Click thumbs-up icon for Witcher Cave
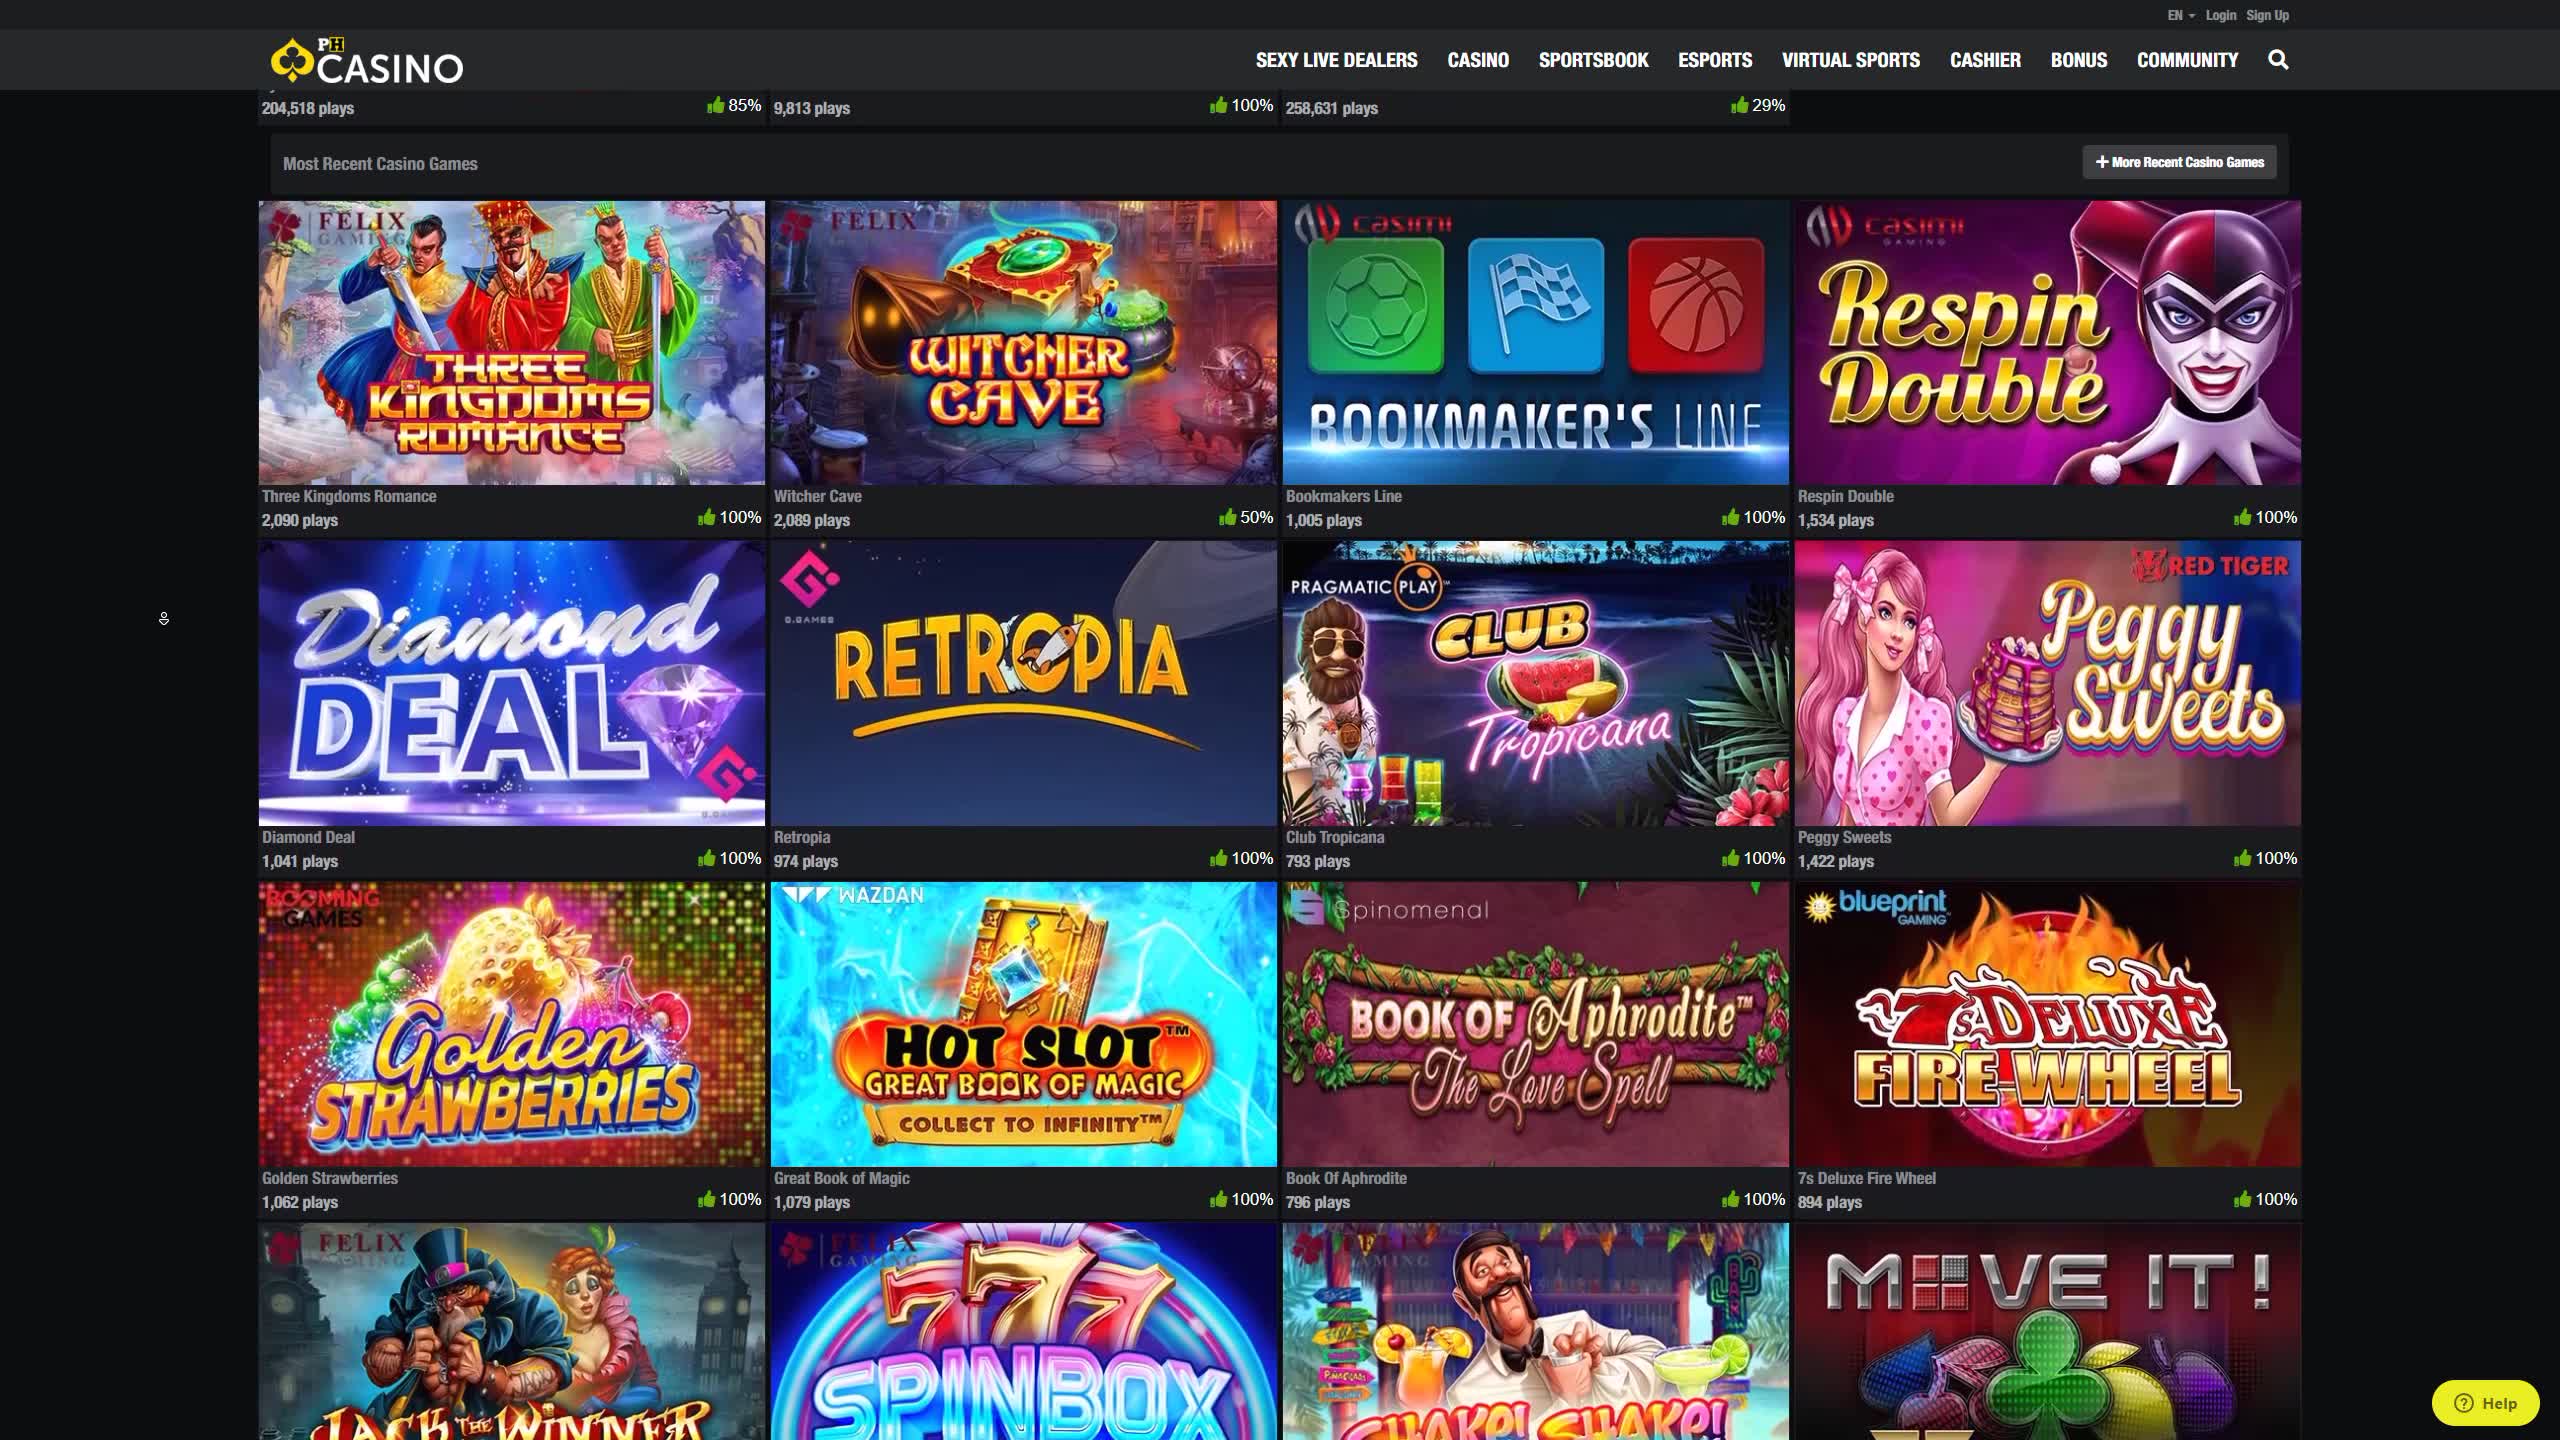Image resolution: width=2560 pixels, height=1440 pixels. 1228,517
